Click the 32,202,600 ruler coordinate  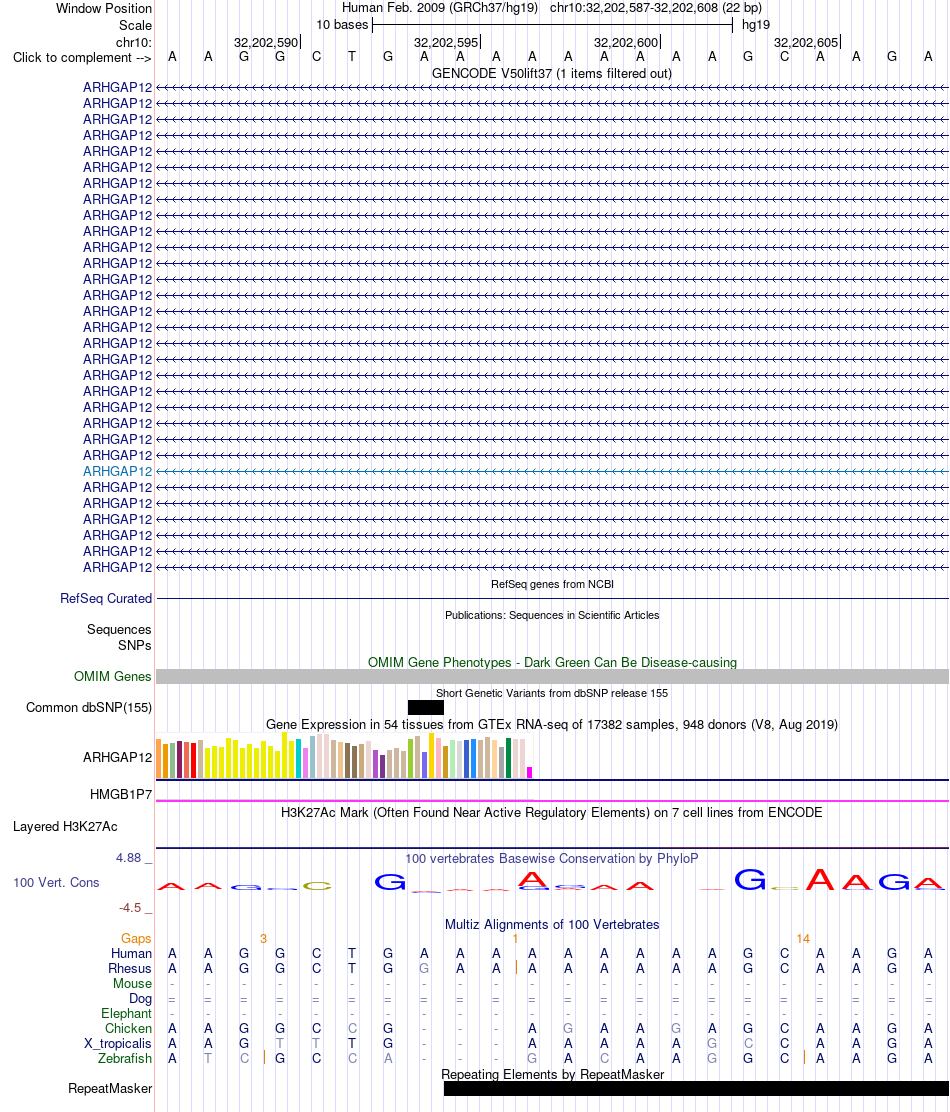tap(626, 43)
